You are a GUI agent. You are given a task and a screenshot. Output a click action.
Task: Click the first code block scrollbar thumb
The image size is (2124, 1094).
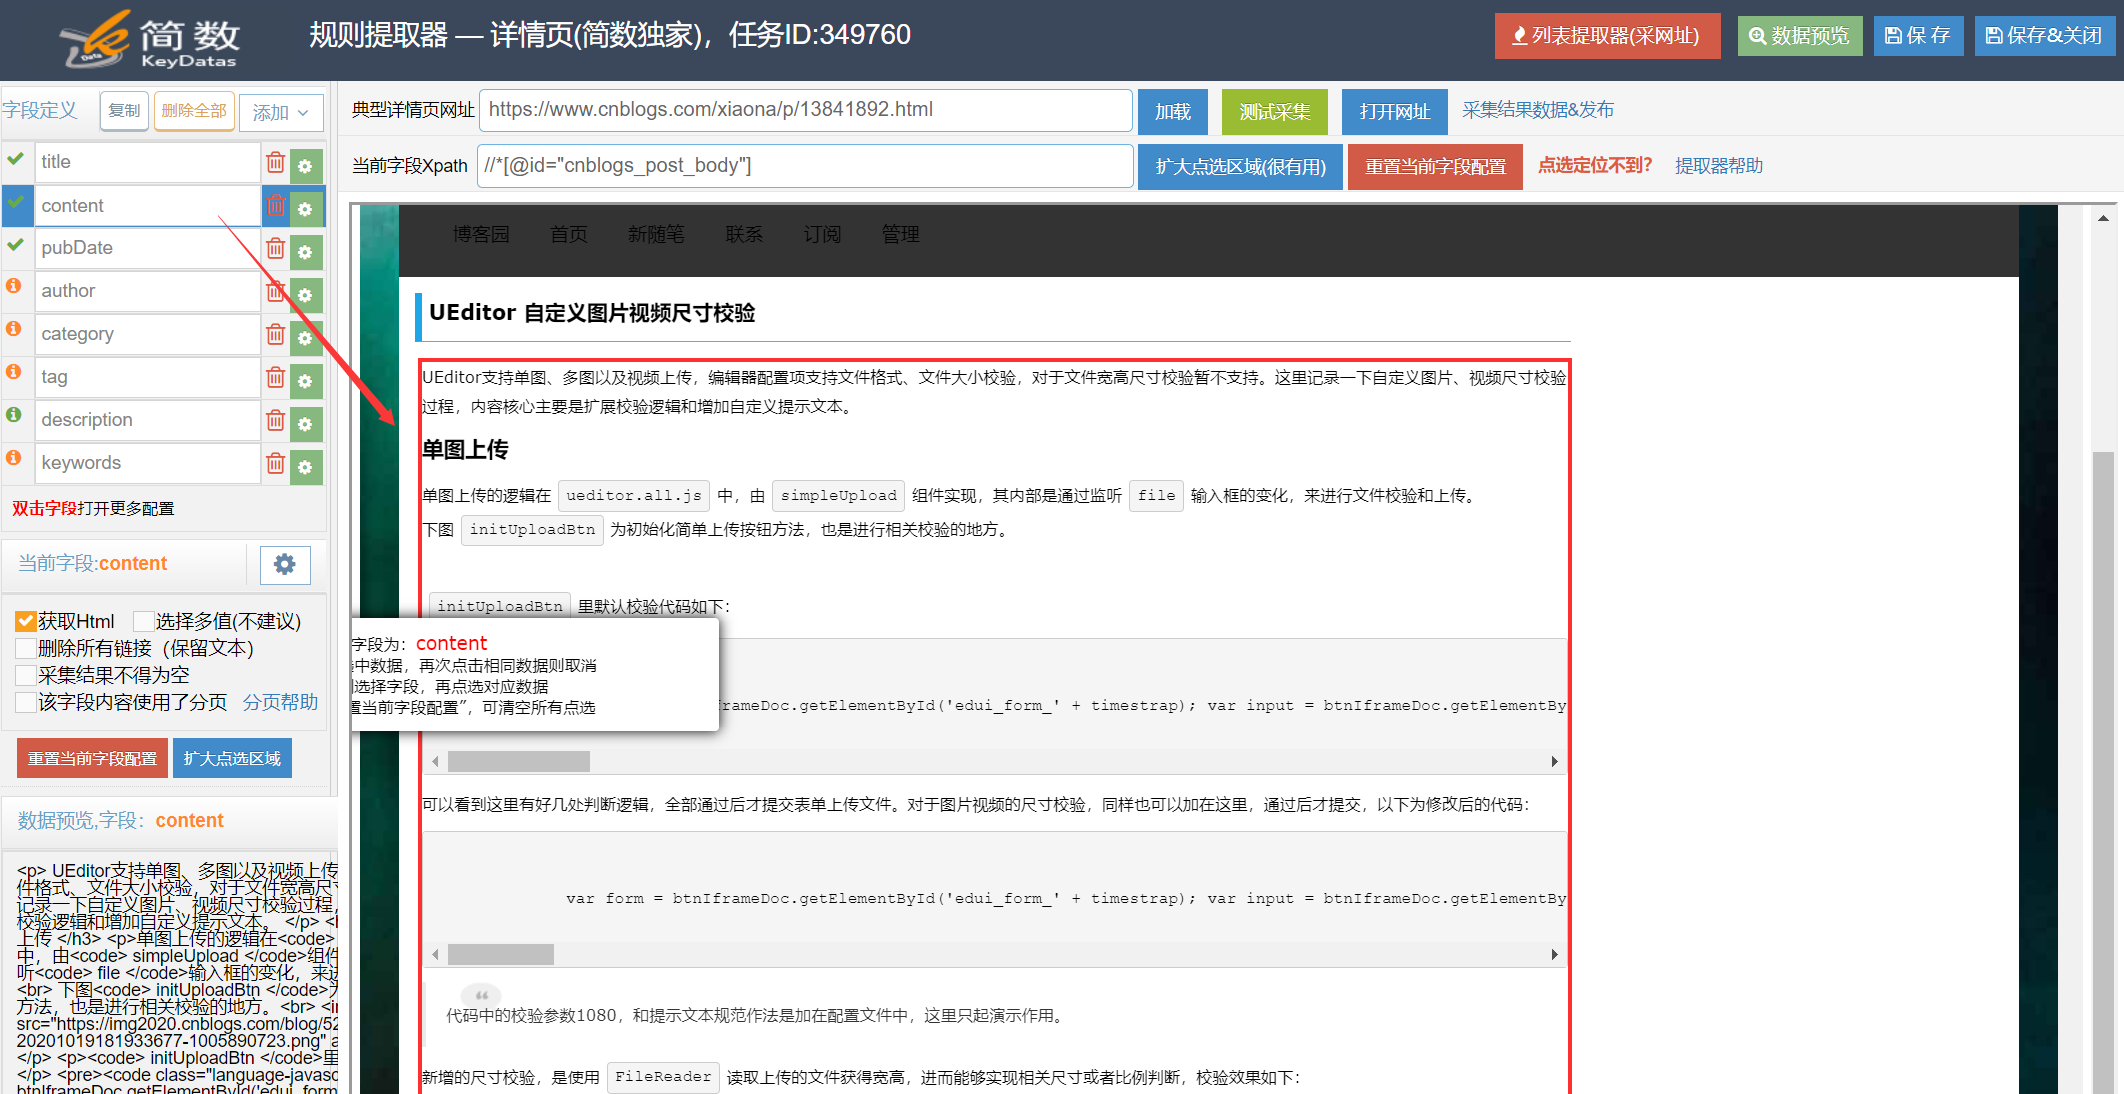[x=518, y=762]
